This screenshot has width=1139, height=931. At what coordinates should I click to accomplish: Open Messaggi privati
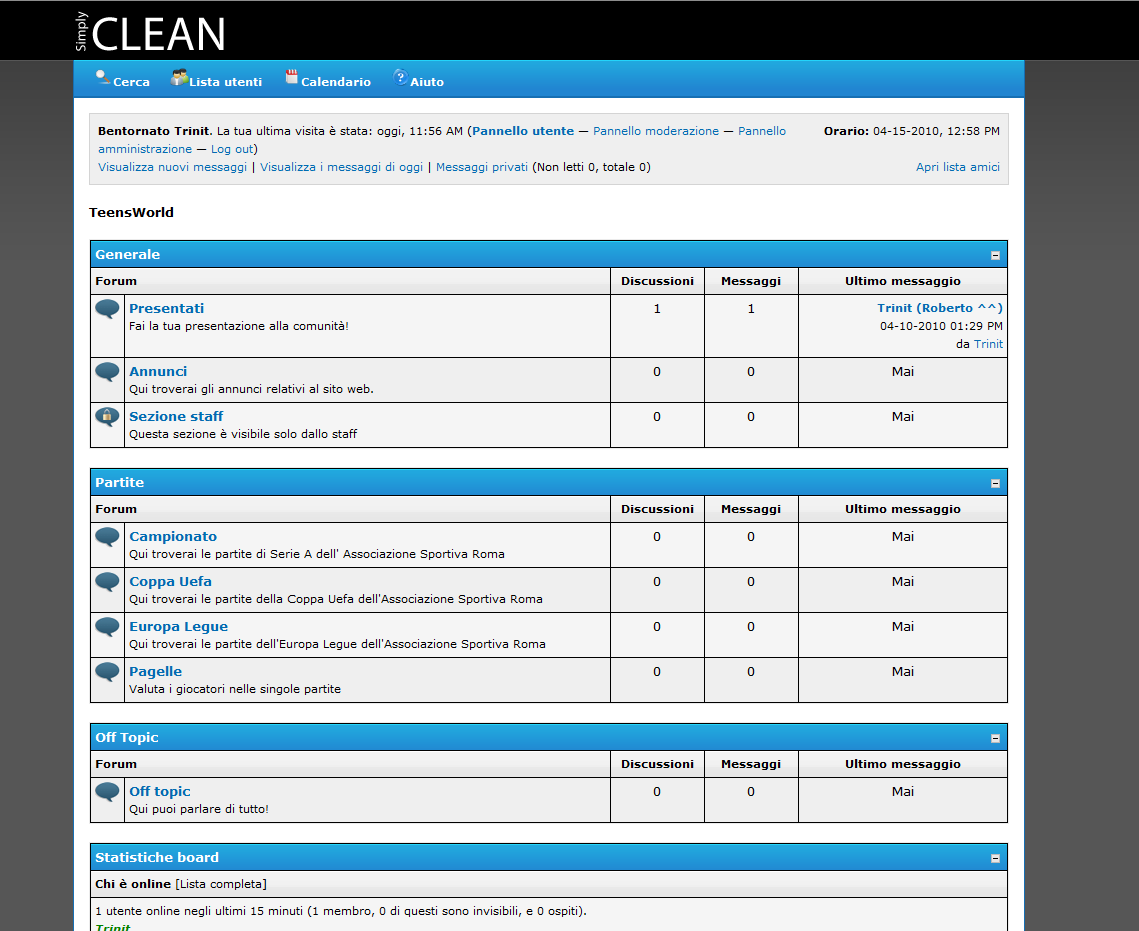(x=482, y=167)
